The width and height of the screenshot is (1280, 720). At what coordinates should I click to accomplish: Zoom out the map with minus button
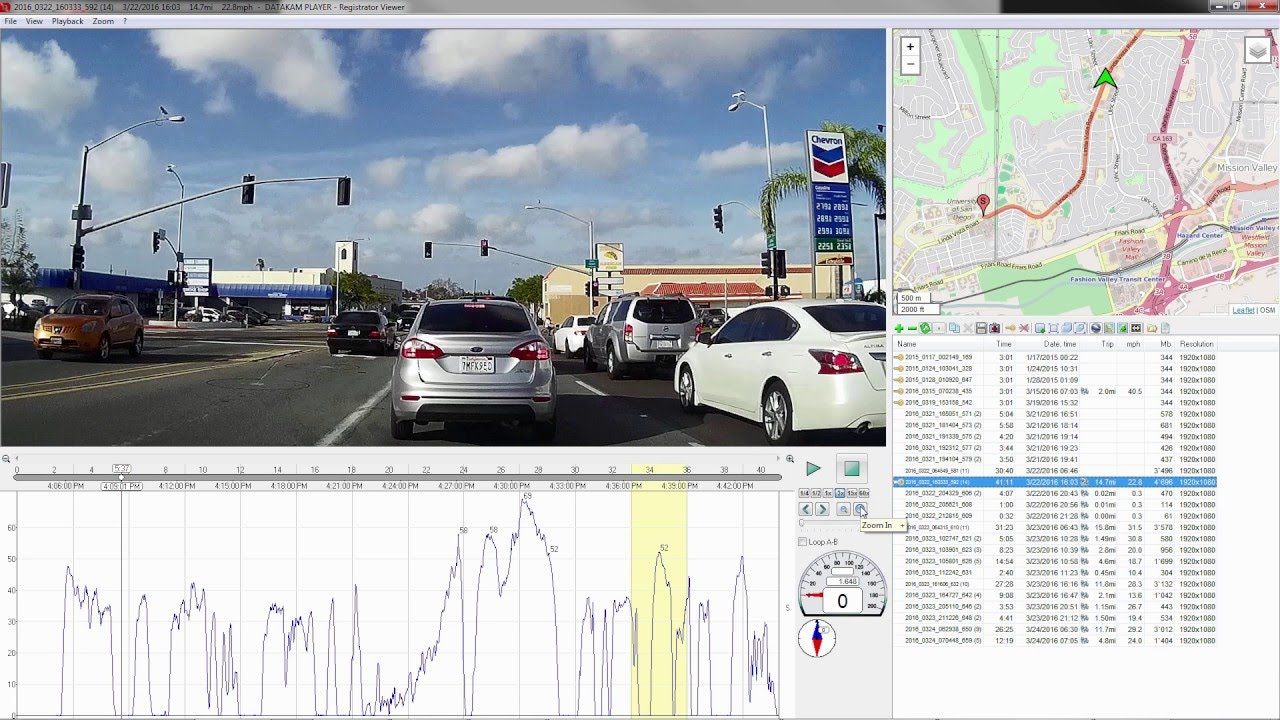point(910,64)
